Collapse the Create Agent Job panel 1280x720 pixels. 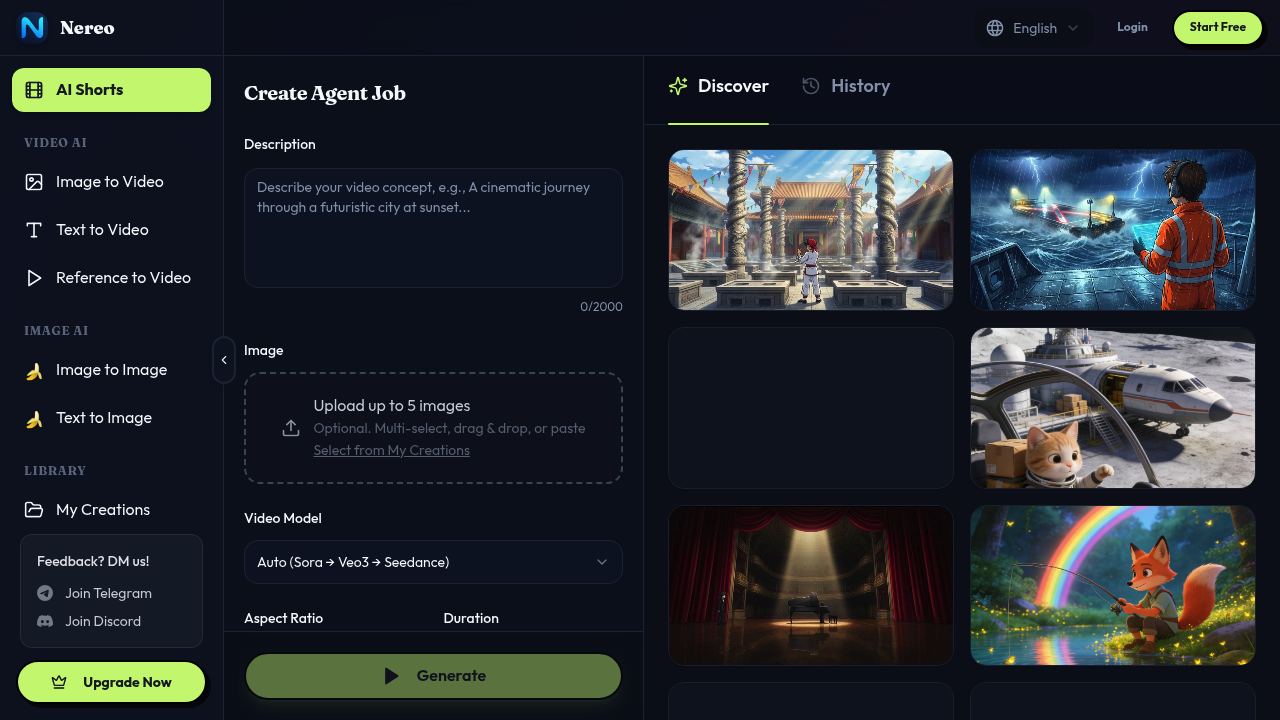click(224, 360)
